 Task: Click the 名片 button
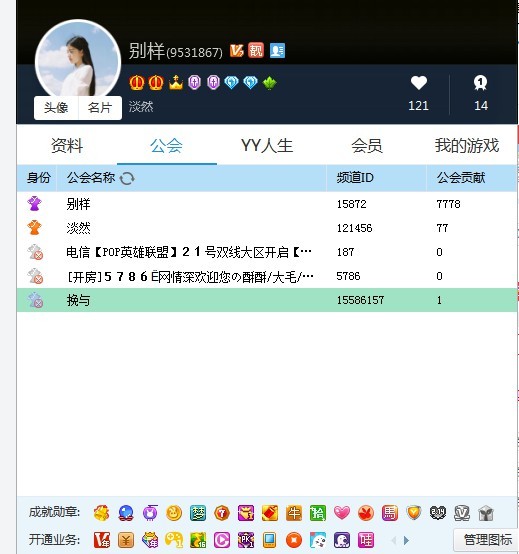[x=100, y=107]
